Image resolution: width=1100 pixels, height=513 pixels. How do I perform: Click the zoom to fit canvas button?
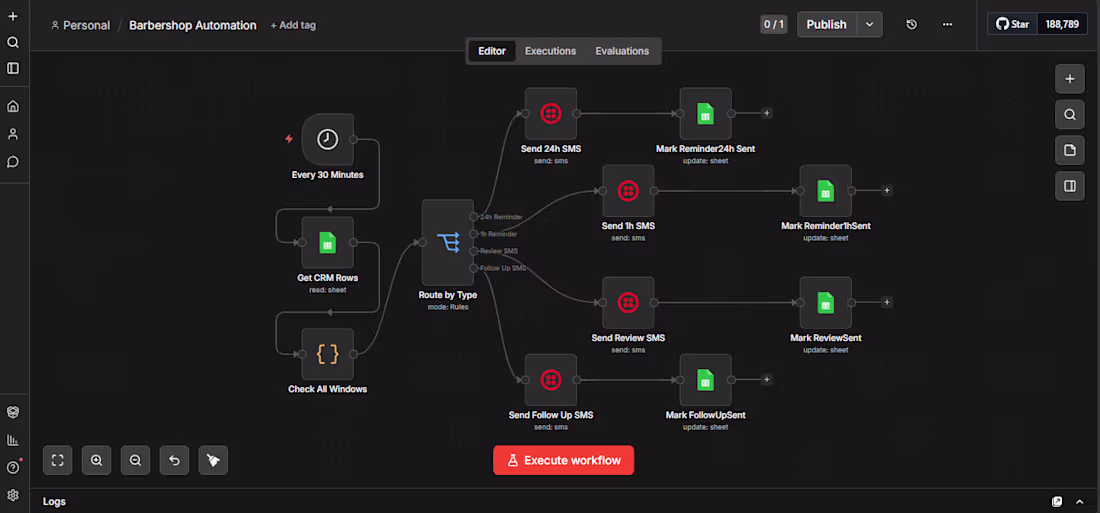click(x=58, y=460)
